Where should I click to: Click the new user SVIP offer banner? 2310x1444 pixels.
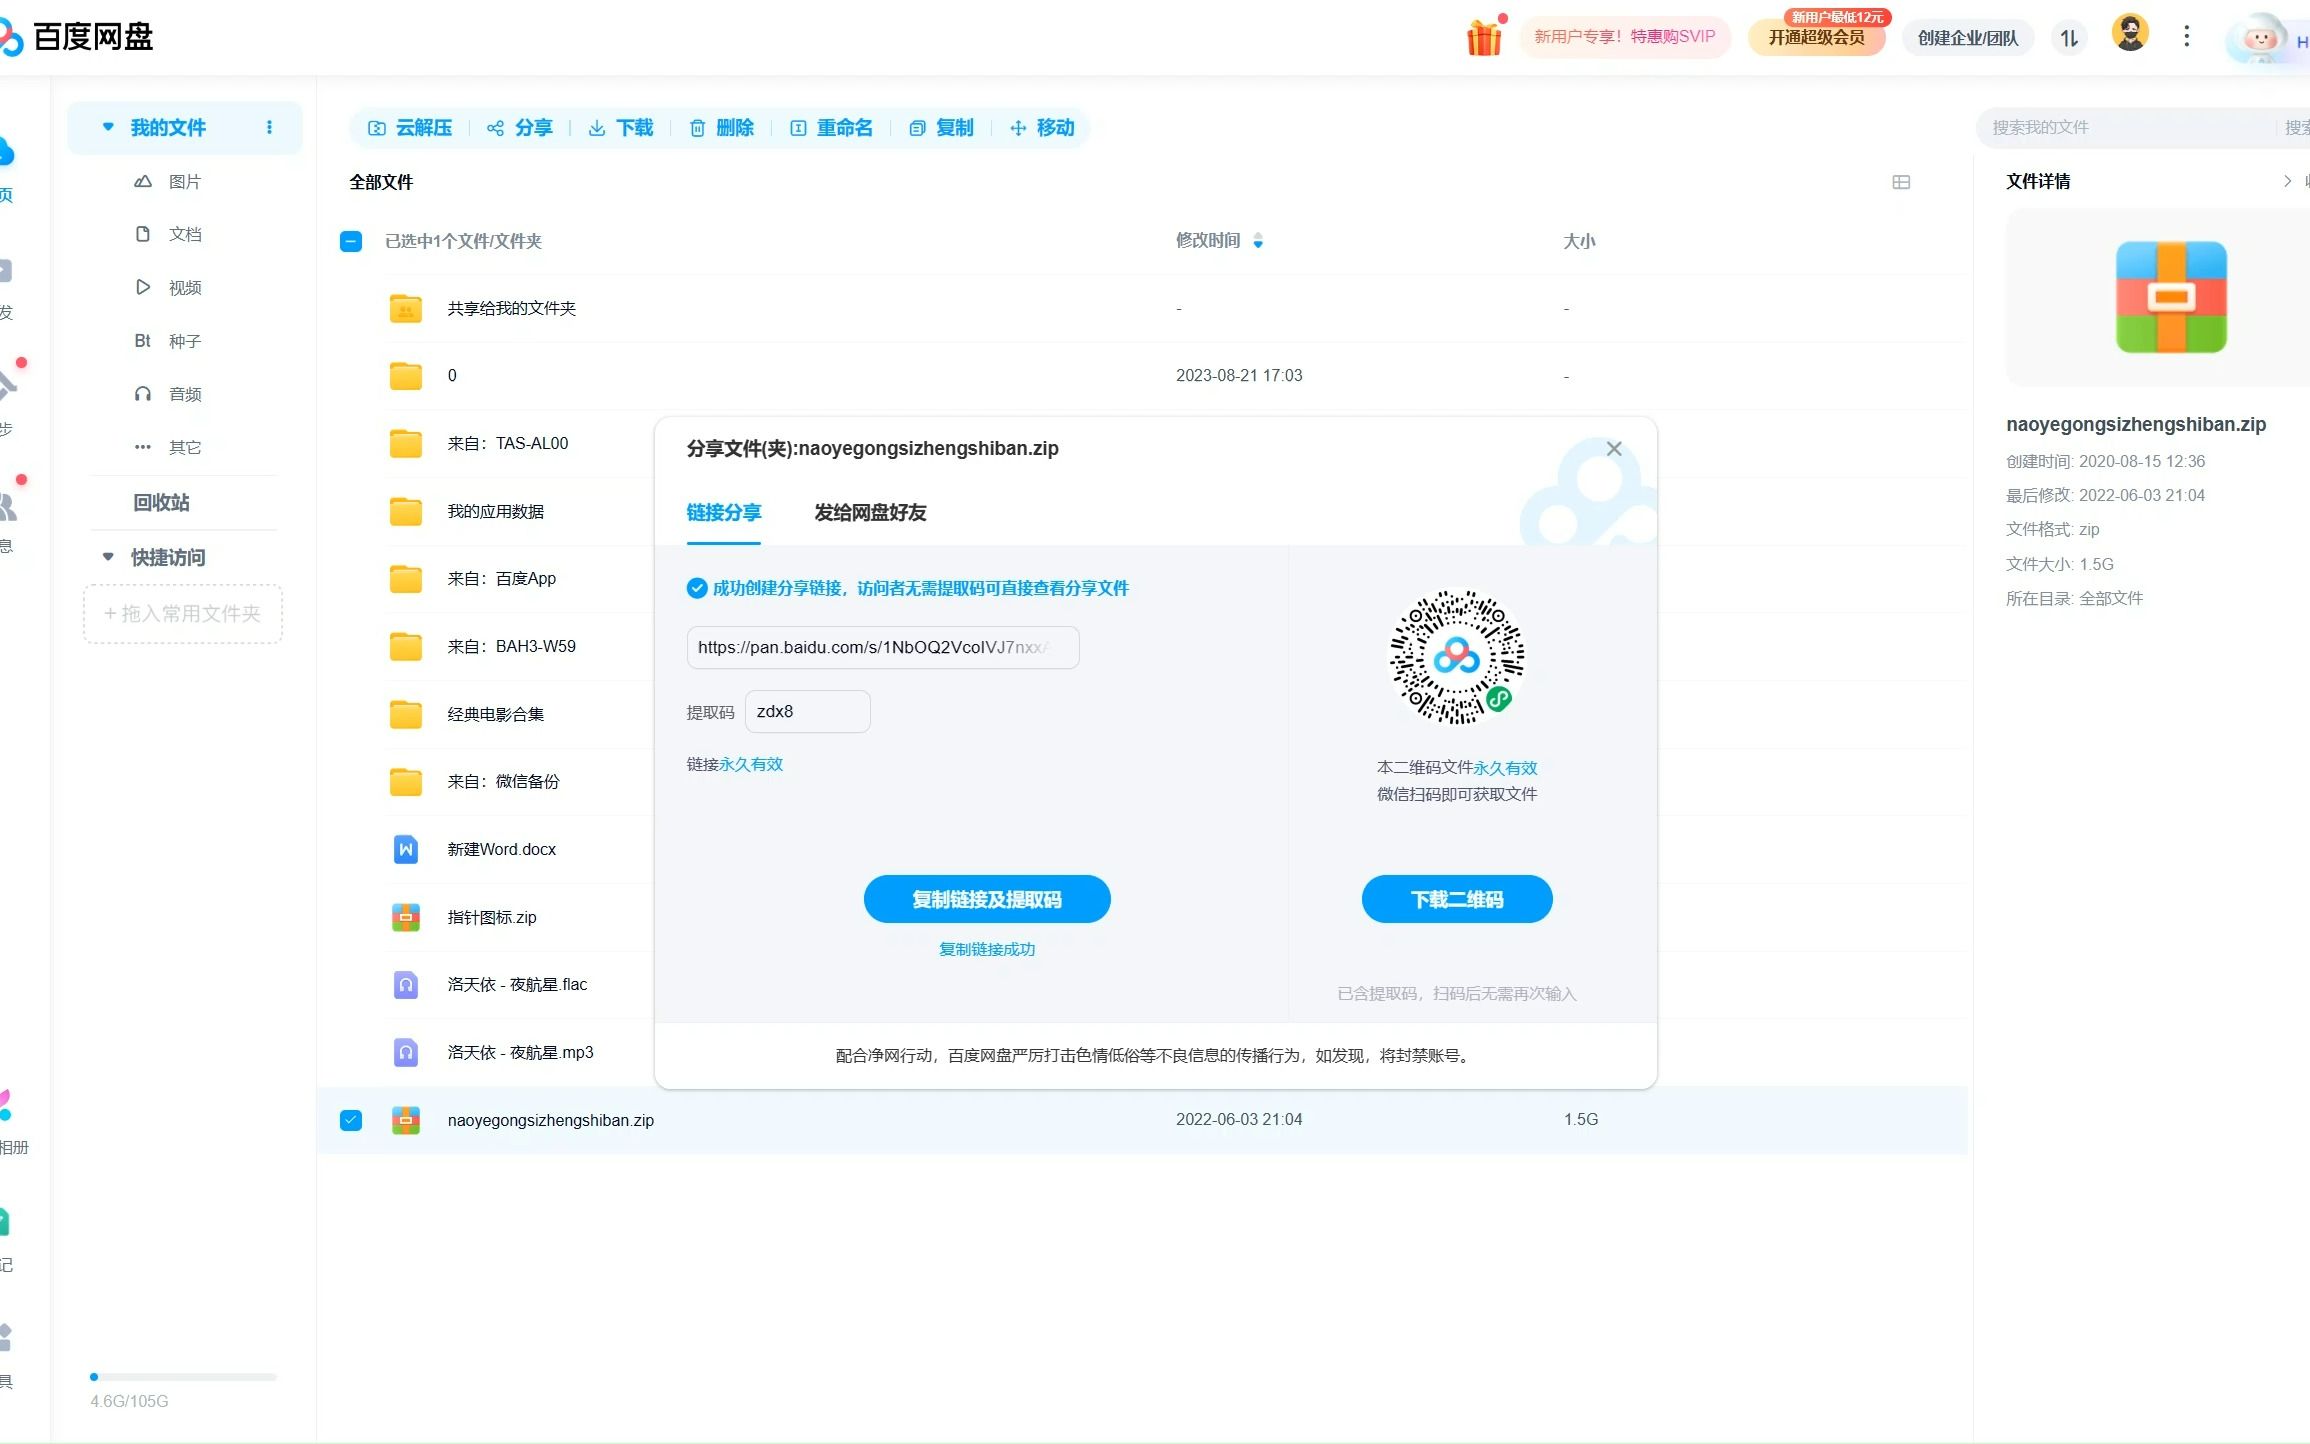(1625, 37)
